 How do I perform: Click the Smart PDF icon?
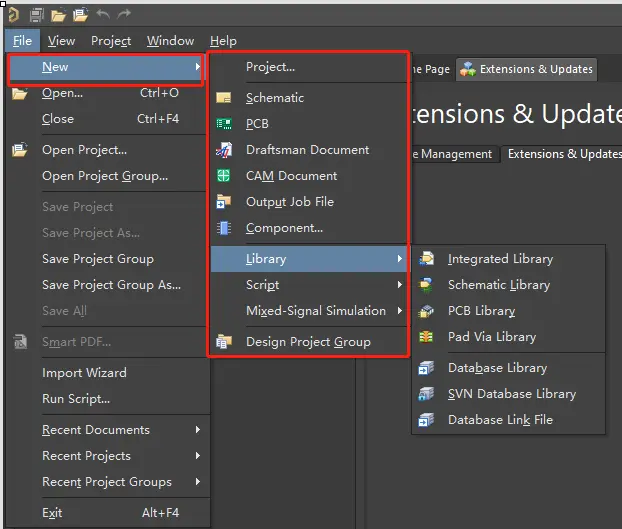pos(20,341)
